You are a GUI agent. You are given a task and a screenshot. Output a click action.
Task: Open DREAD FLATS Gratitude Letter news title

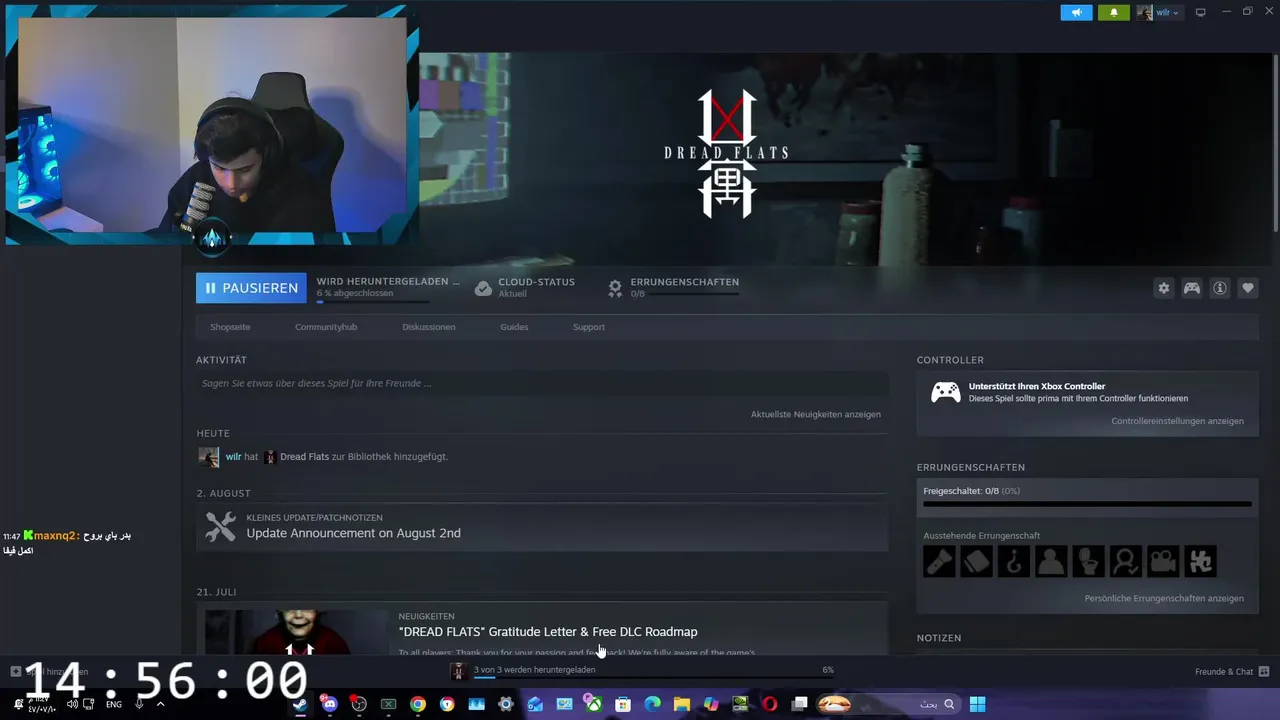click(x=548, y=632)
